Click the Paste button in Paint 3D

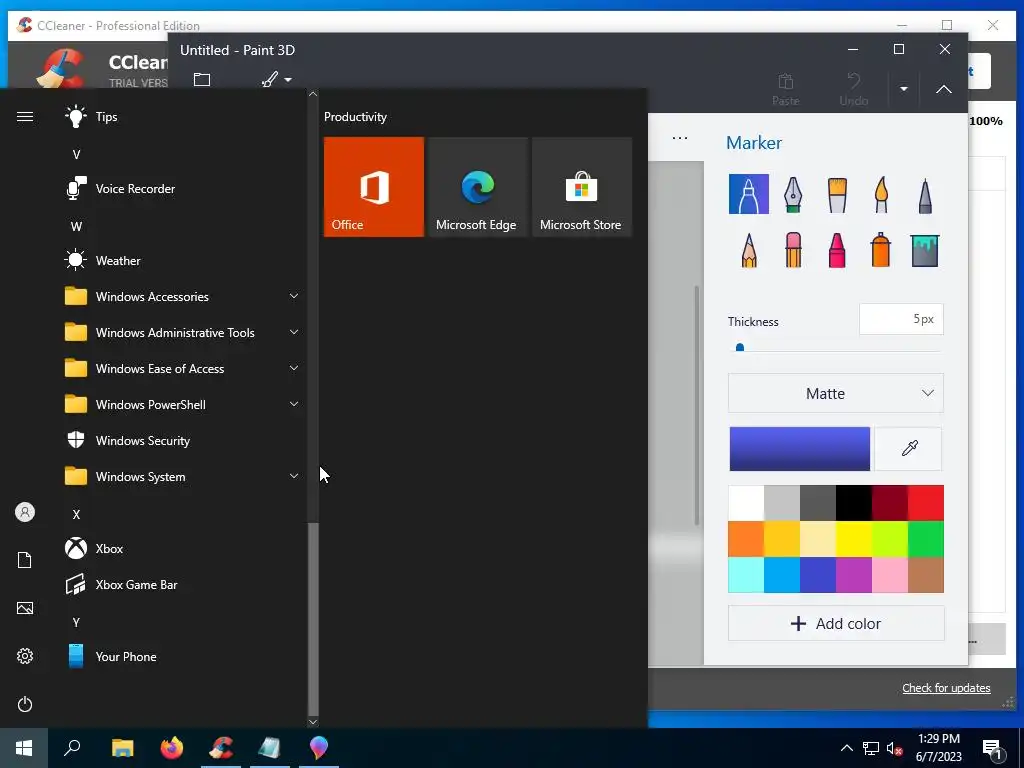(x=786, y=89)
